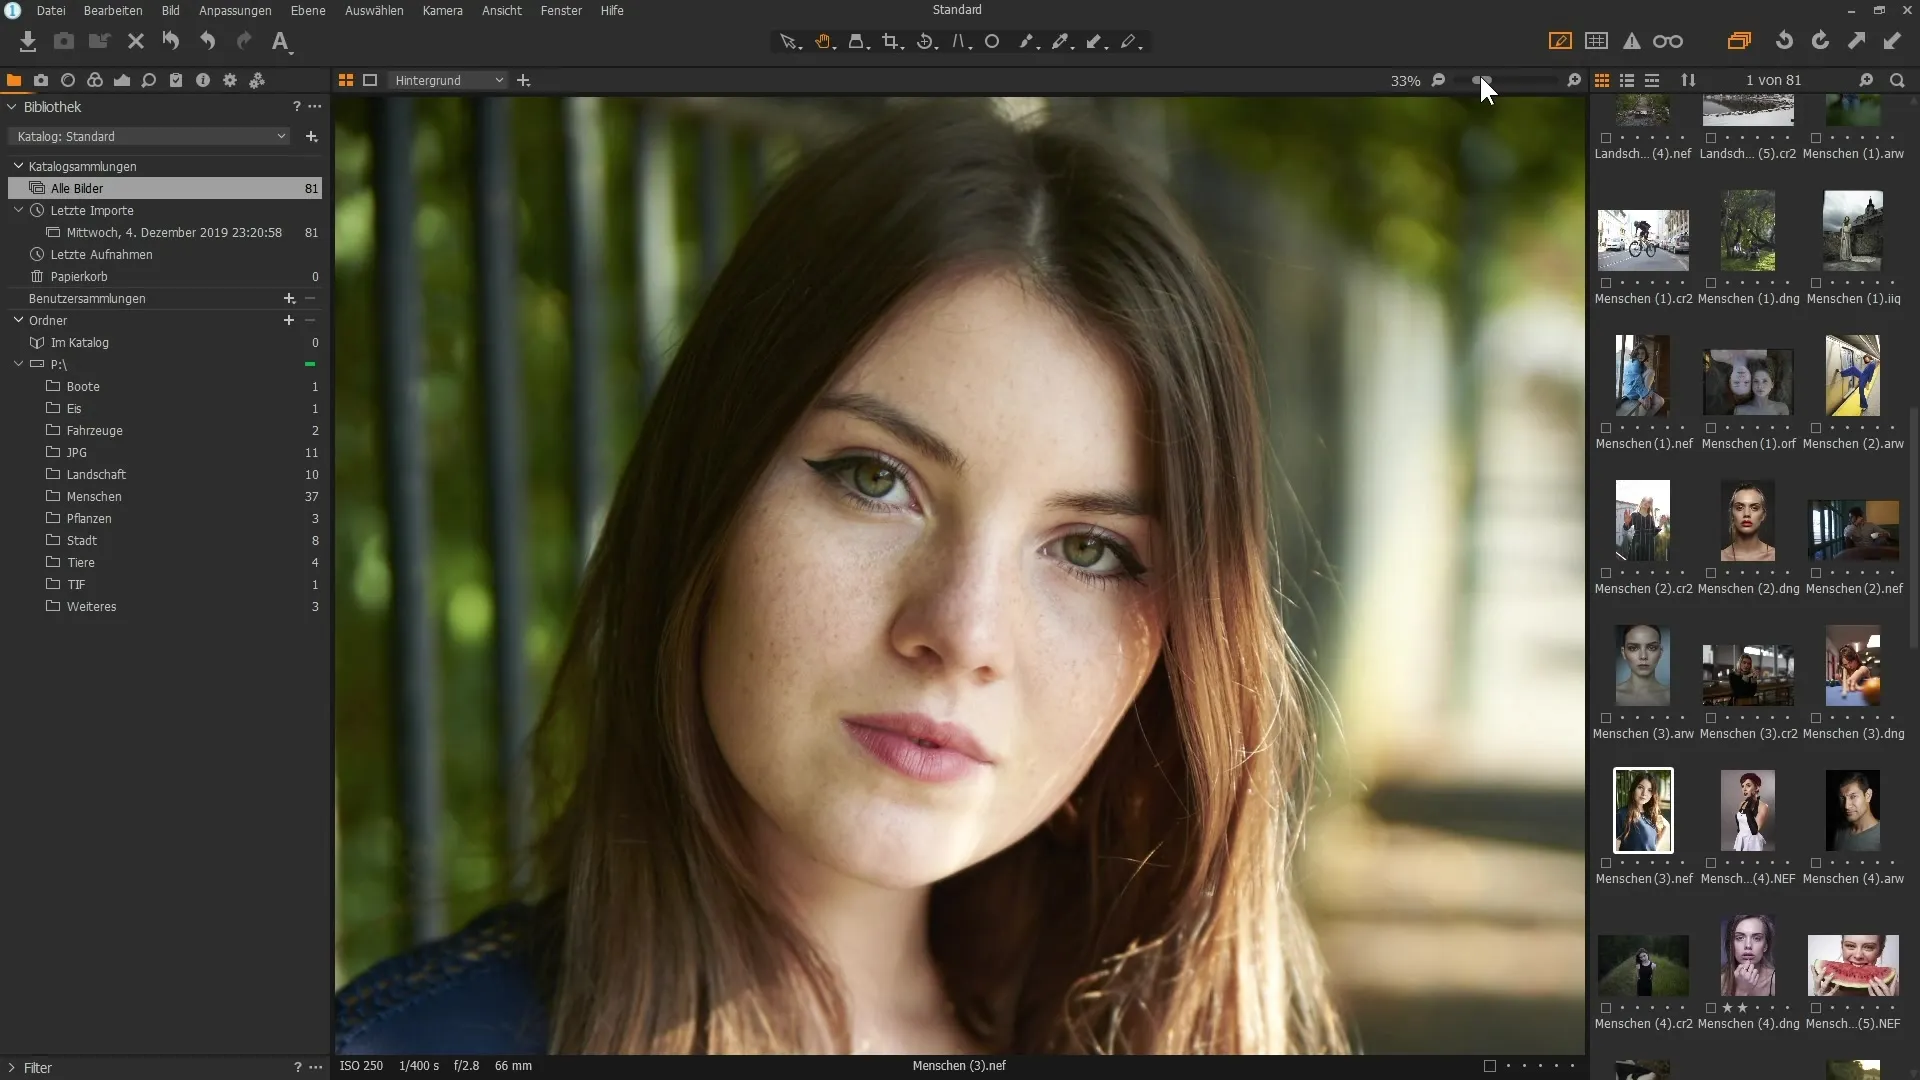1920x1080 pixels.
Task: Select the Crop tool
Action: [891, 42]
